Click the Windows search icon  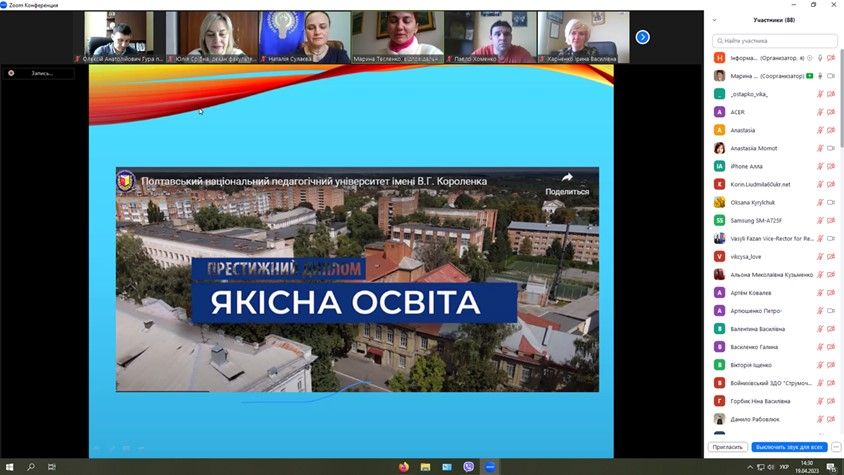[31, 467]
